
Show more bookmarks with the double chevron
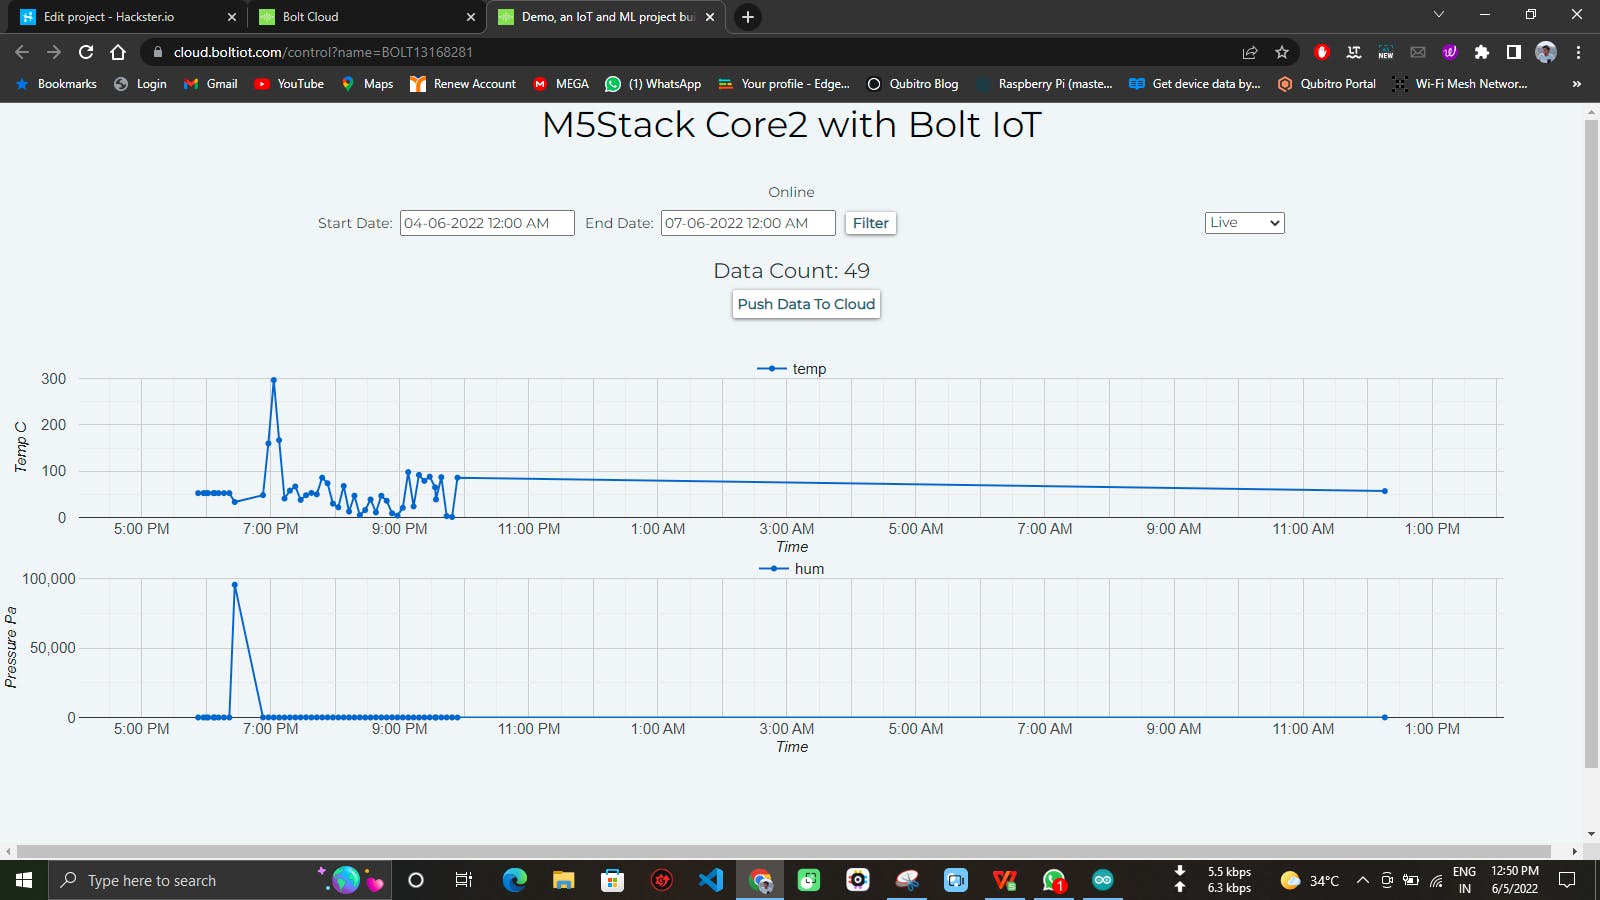[x=1576, y=84]
